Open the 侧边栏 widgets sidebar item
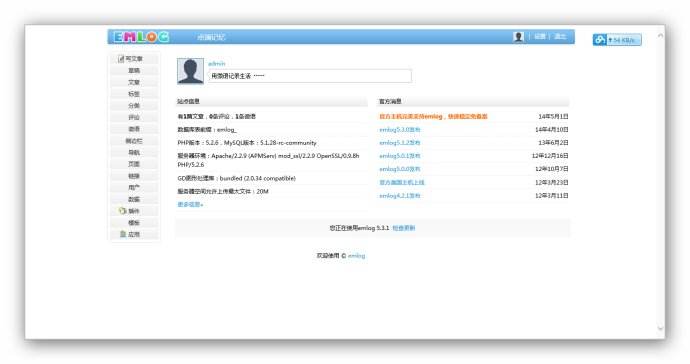The height and width of the screenshot is (364, 690). click(x=134, y=141)
